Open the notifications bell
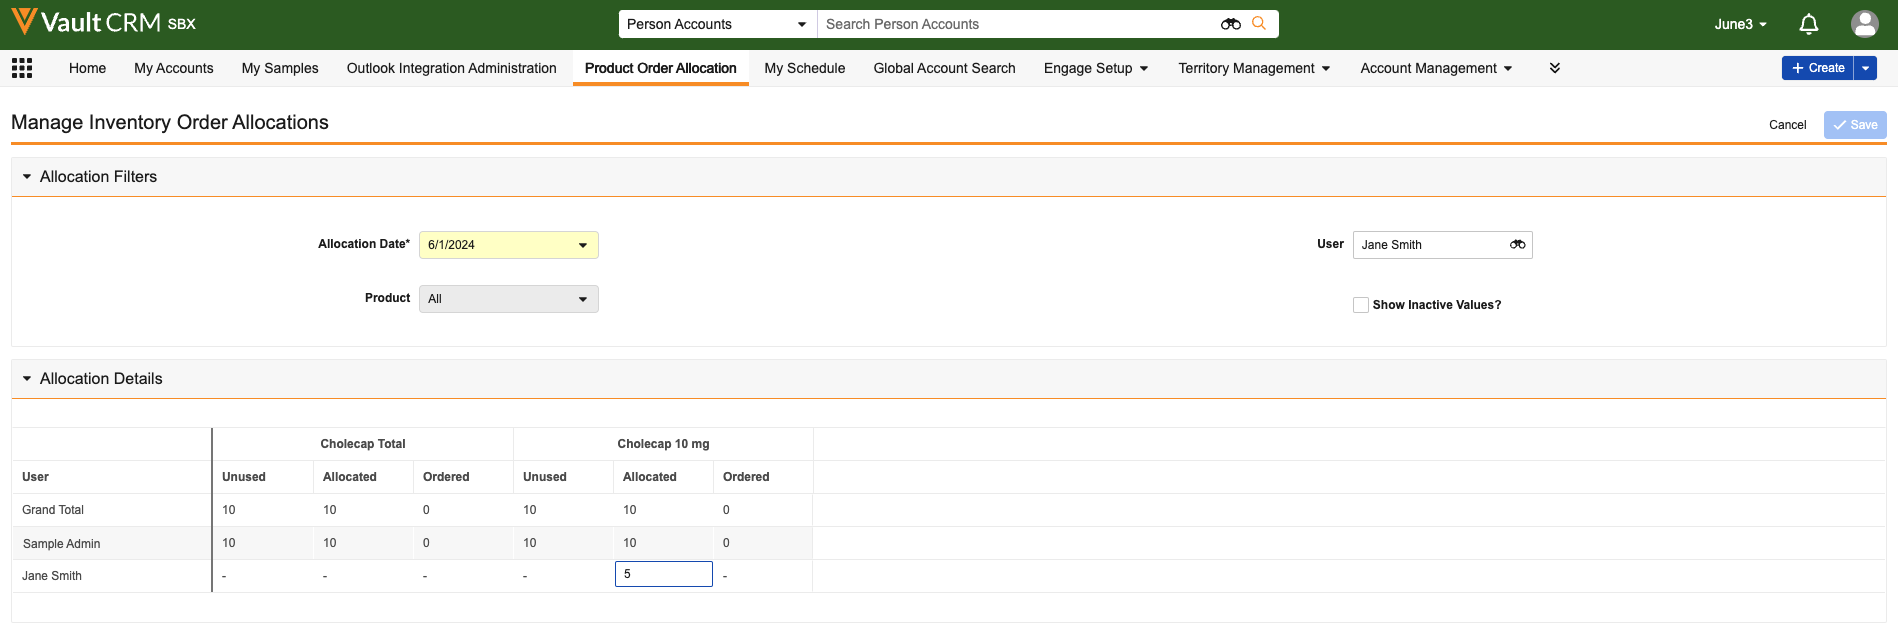1898x638 pixels. [1808, 24]
